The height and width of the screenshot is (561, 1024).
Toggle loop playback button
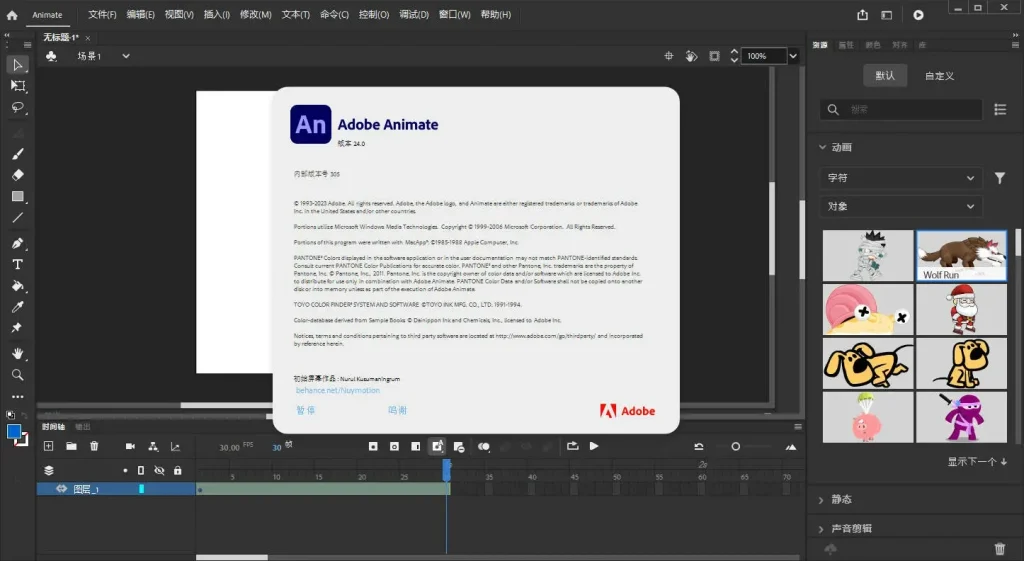(x=573, y=446)
